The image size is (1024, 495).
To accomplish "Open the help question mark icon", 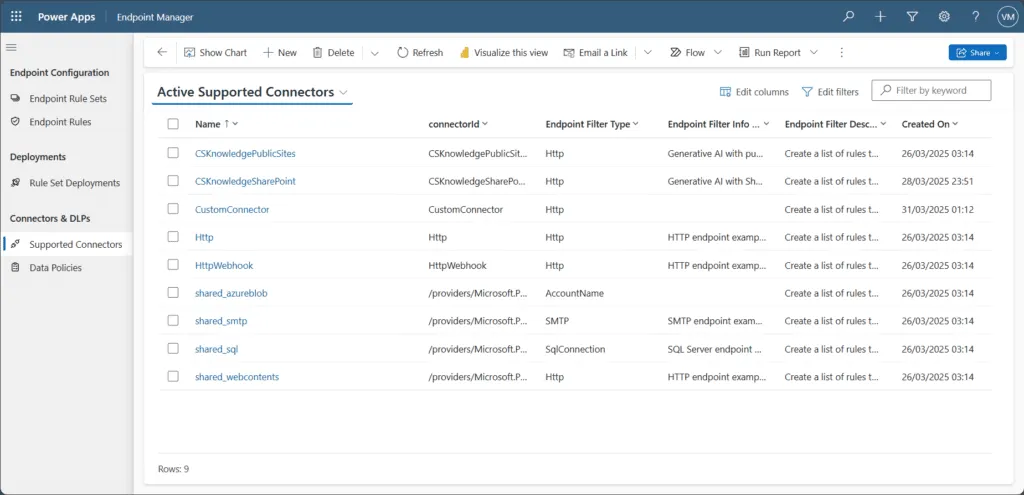I will (976, 17).
